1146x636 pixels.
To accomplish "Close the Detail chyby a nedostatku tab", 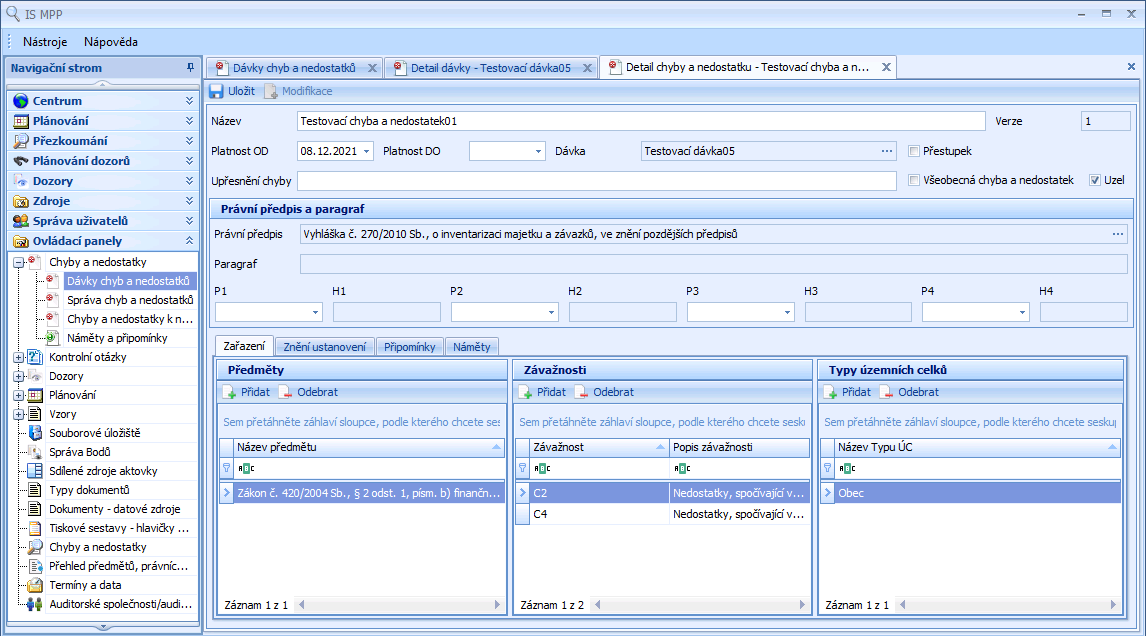I will click(887, 67).
